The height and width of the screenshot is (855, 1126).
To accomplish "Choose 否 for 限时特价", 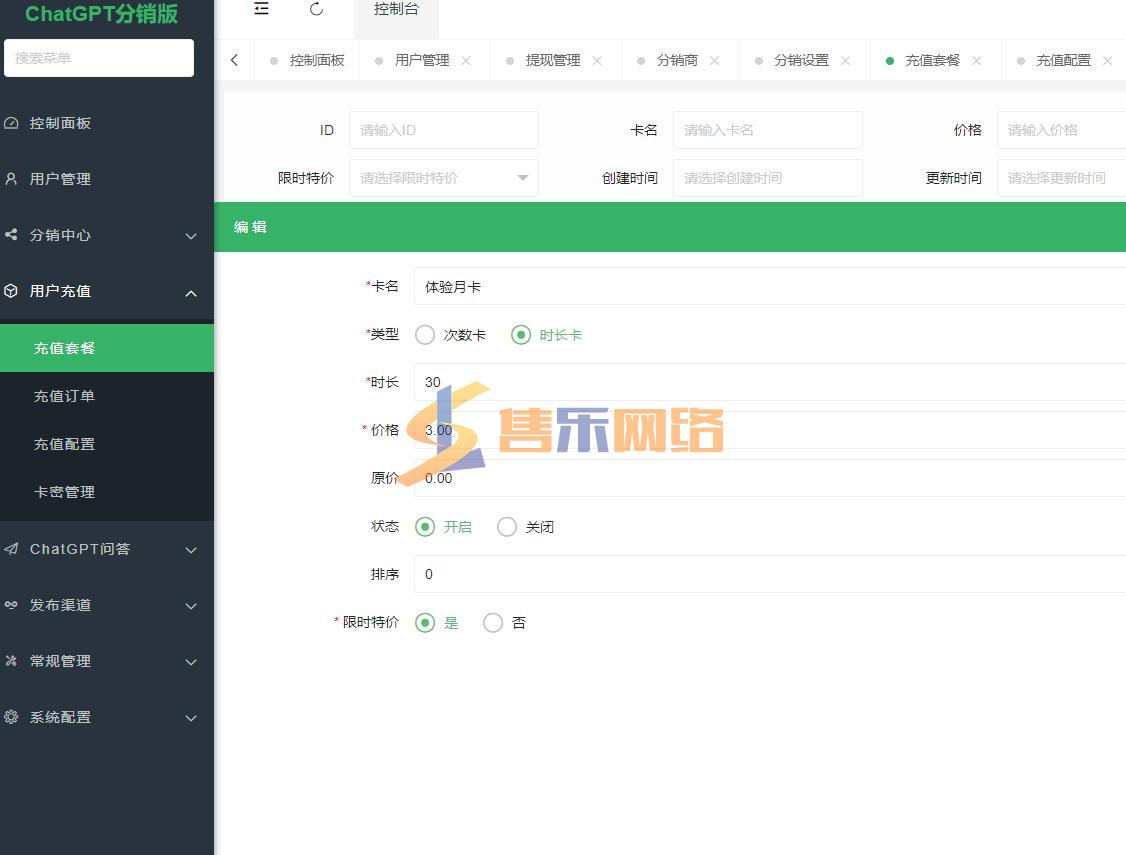I will tap(493, 622).
